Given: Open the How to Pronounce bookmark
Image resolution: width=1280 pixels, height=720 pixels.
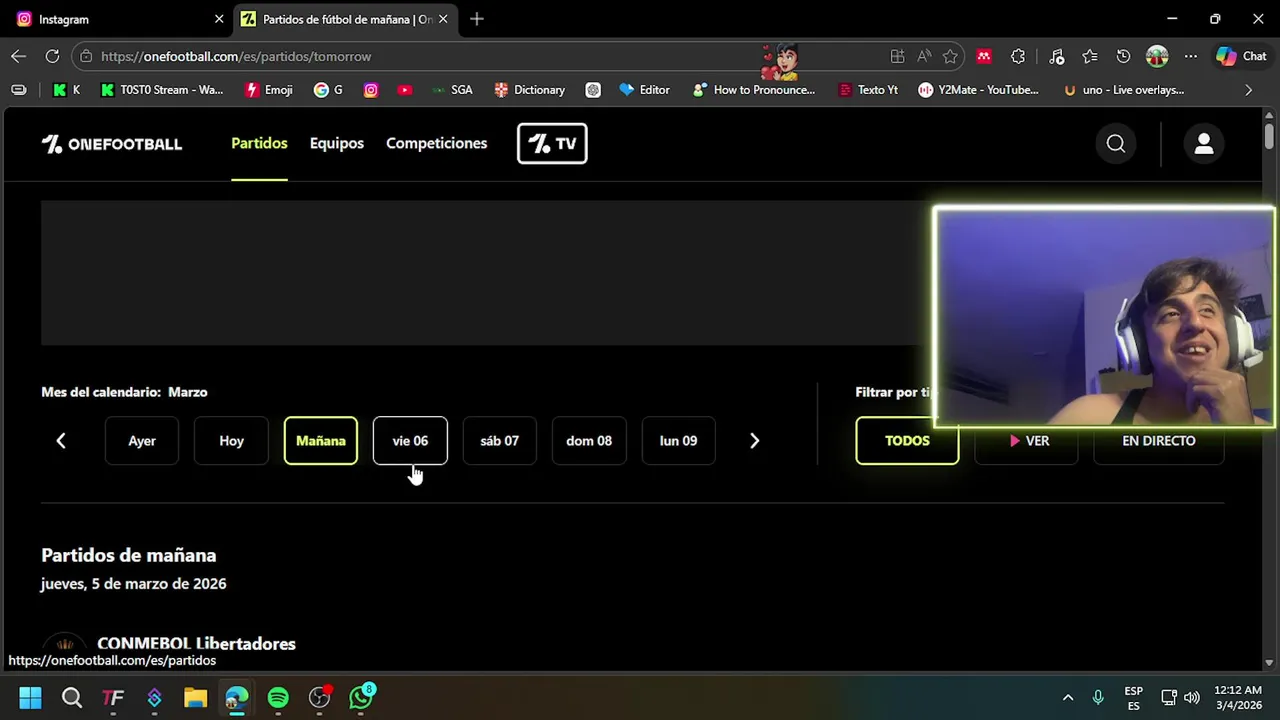Looking at the screenshot, I should (x=753, y=90).
